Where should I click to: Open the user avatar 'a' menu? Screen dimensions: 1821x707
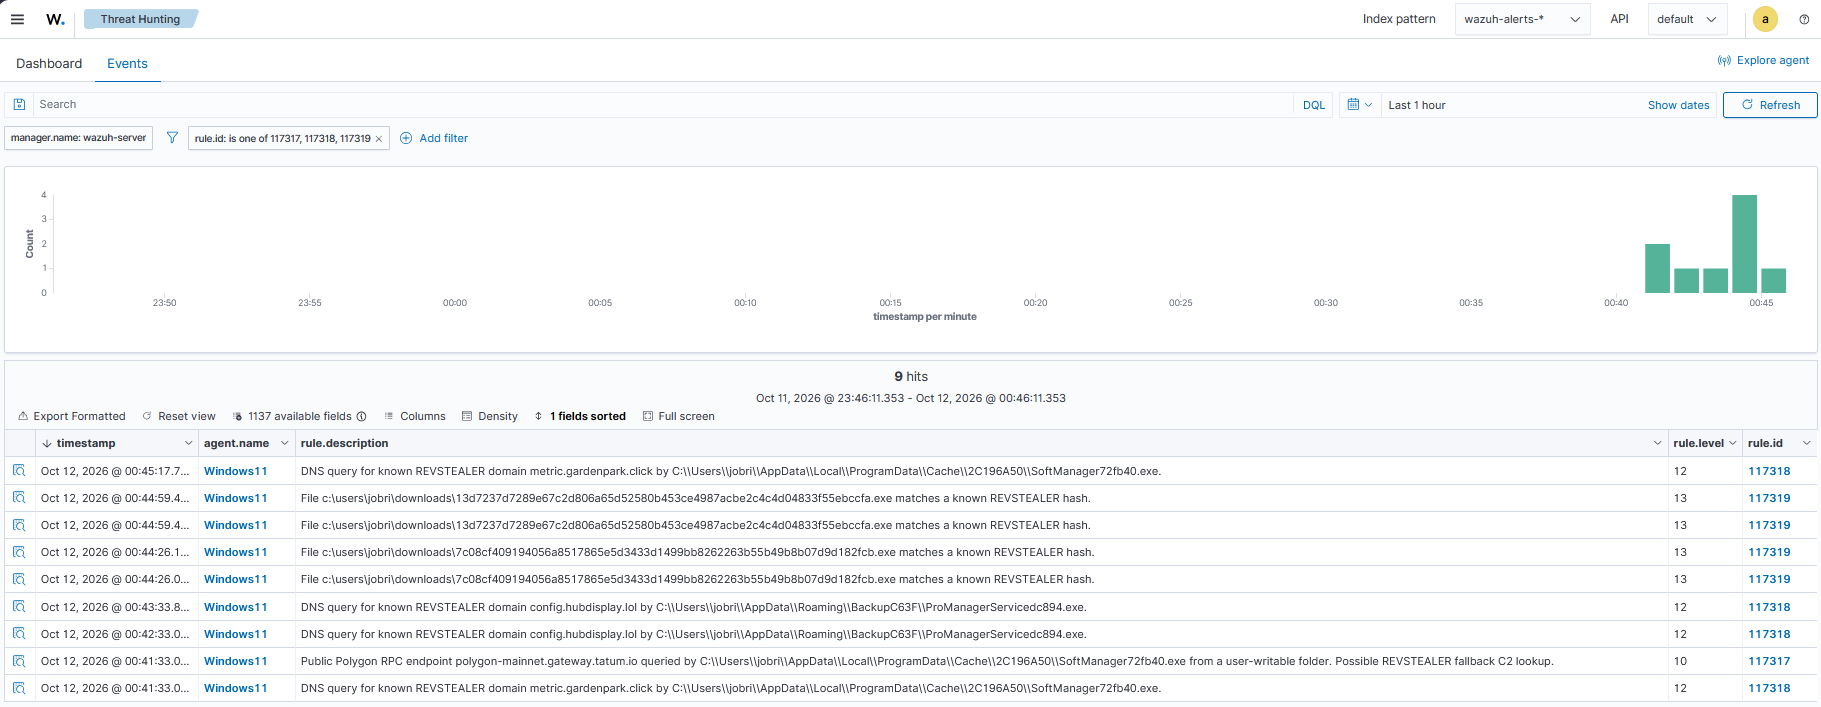(1765, 19)
